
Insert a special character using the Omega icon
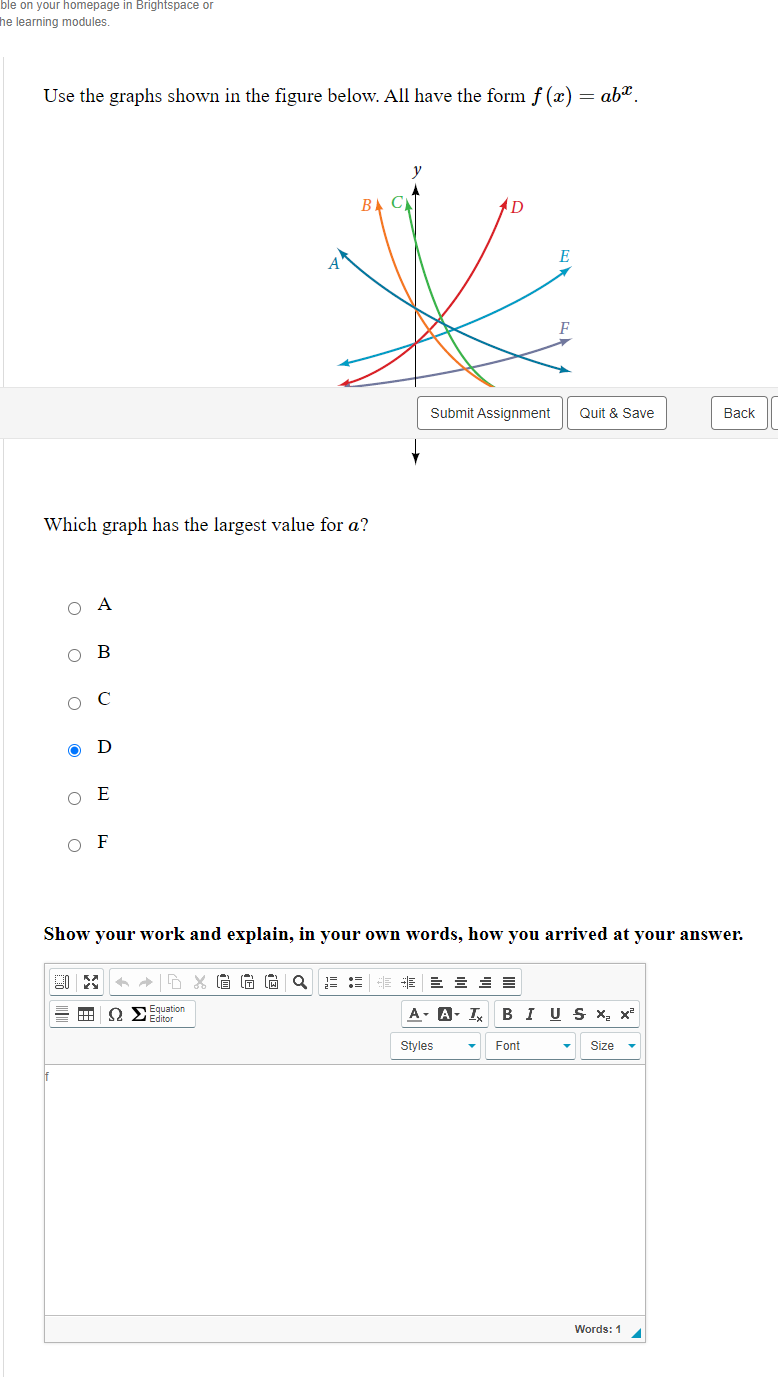click(115, 1014)
